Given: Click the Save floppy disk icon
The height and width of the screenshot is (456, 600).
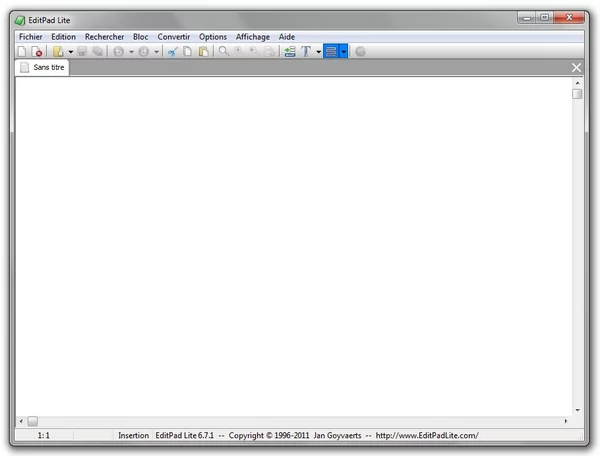Looking at the screenshot, I should coord(82,51).
